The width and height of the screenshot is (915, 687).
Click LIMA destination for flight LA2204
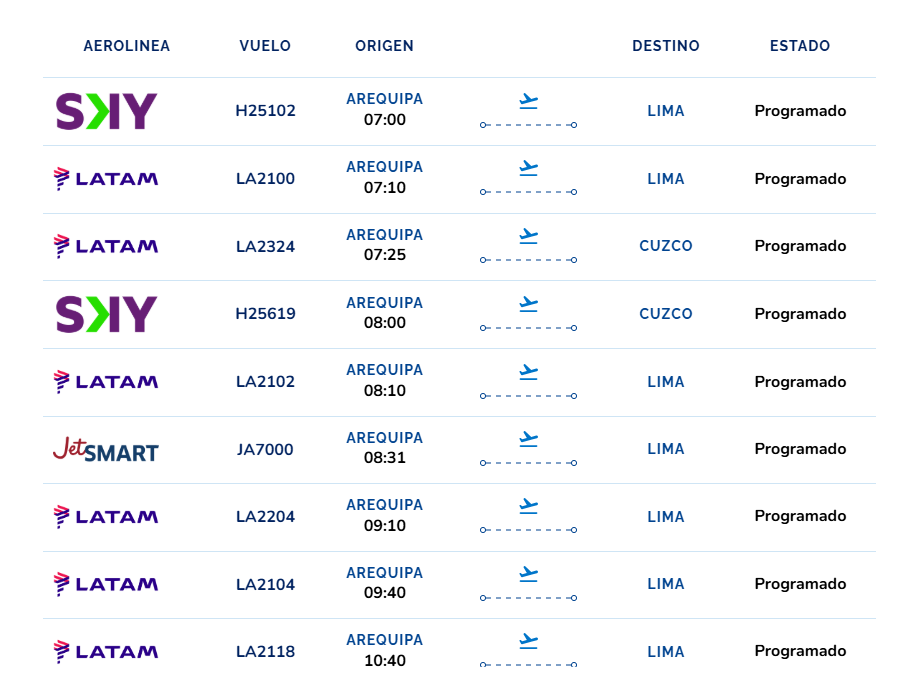tap(666, 517)
